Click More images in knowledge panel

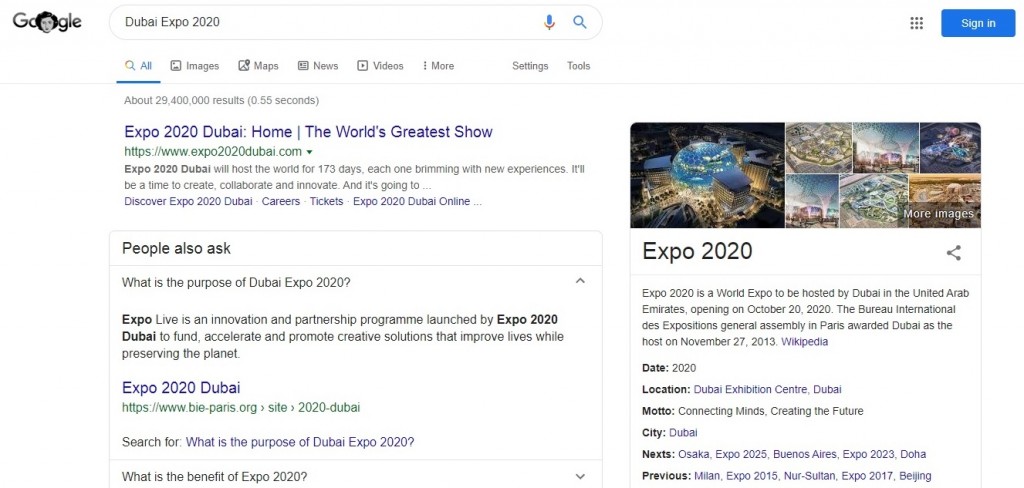[938, 214]
